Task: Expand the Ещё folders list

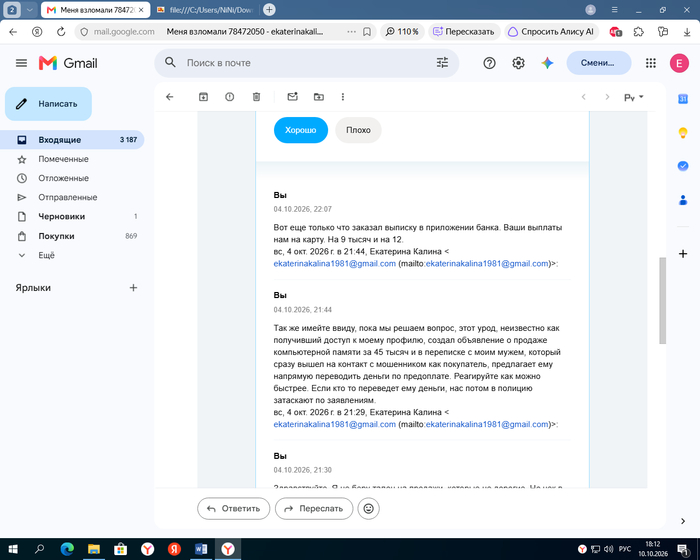Action: pyautogui.click(x=46, y=255)
